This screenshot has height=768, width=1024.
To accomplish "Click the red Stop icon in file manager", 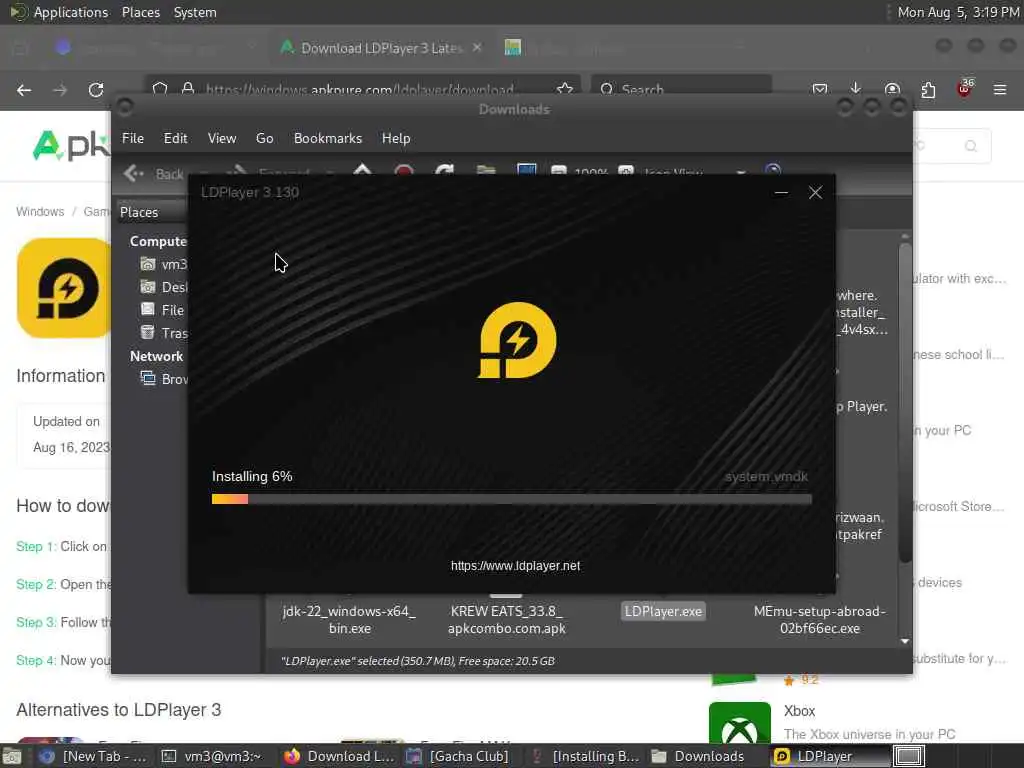I will tap(404, 171).
